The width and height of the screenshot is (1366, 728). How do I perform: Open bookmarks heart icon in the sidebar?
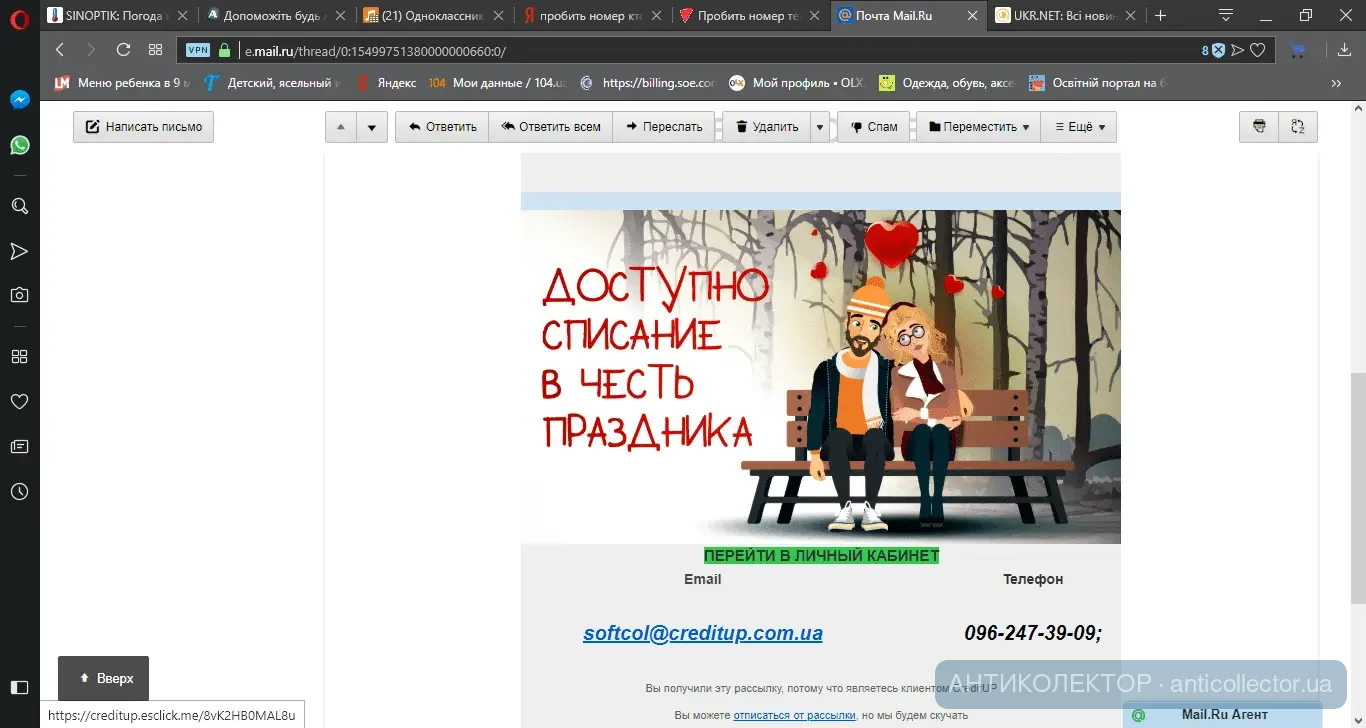click(19, 401)
